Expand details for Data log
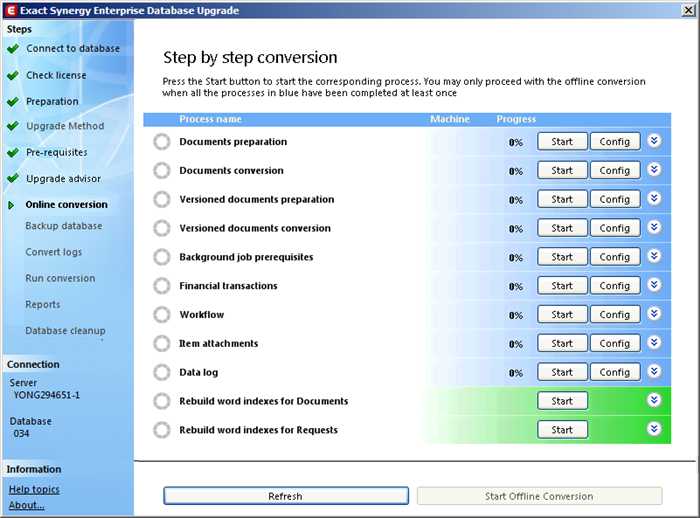Image resolution: width=700 pixels, height=518 pixels. 654,371
